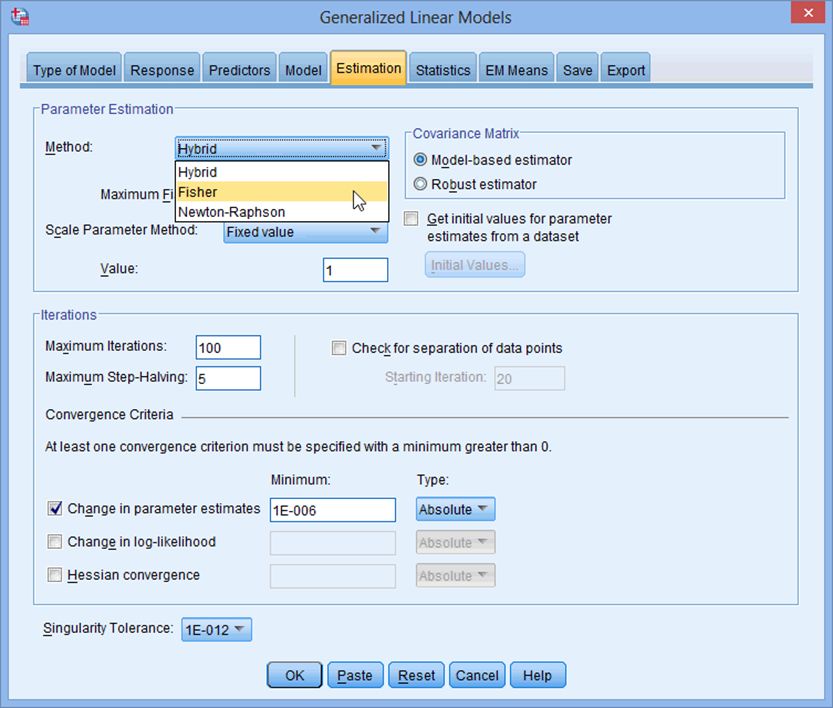Open the Save tab
Viewport: 833px width, 708px height.
577,70
